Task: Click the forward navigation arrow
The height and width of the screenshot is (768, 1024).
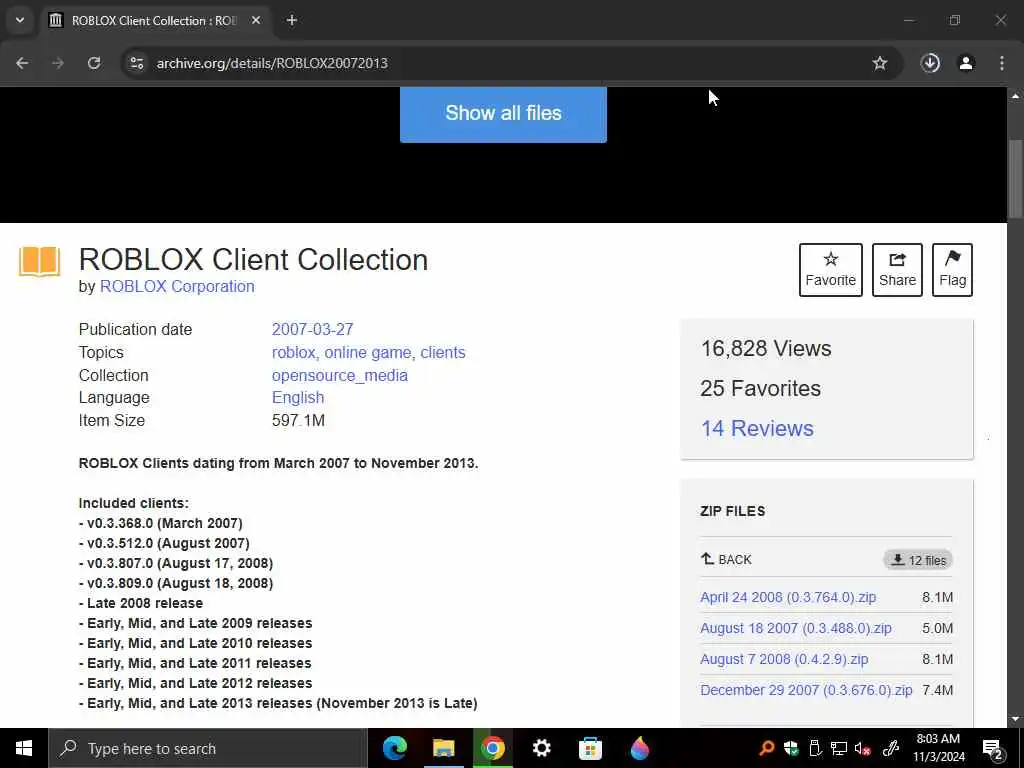Action: pyautogui.click(x=58, y=63)
